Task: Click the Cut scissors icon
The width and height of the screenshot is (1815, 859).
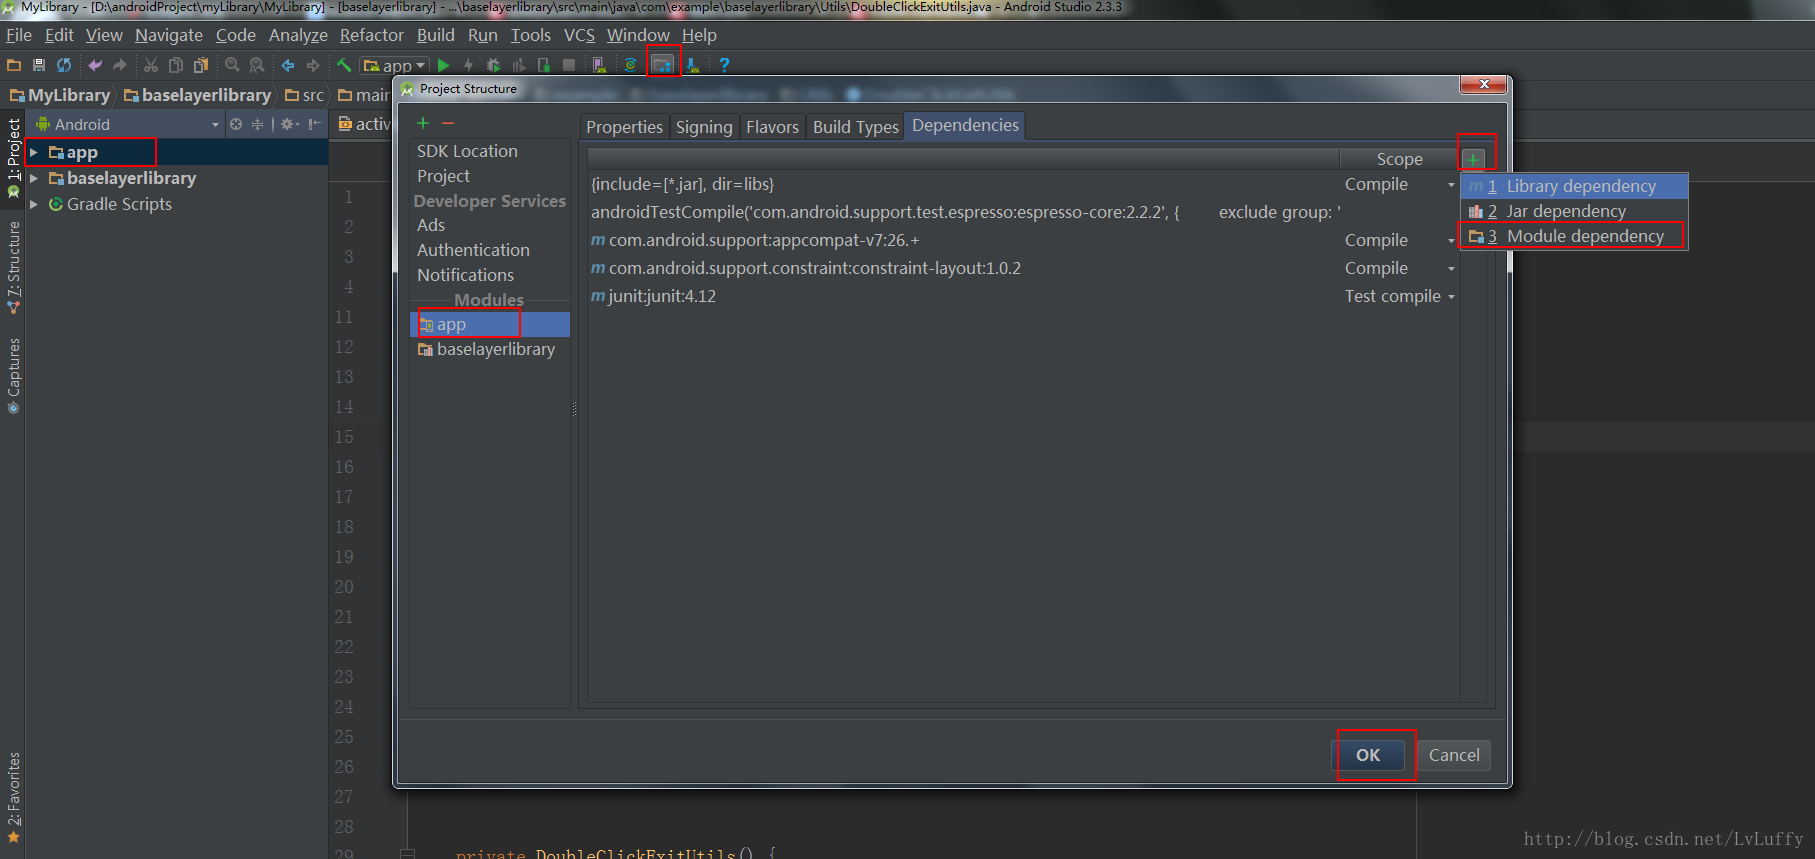Action: click(151, 65)
